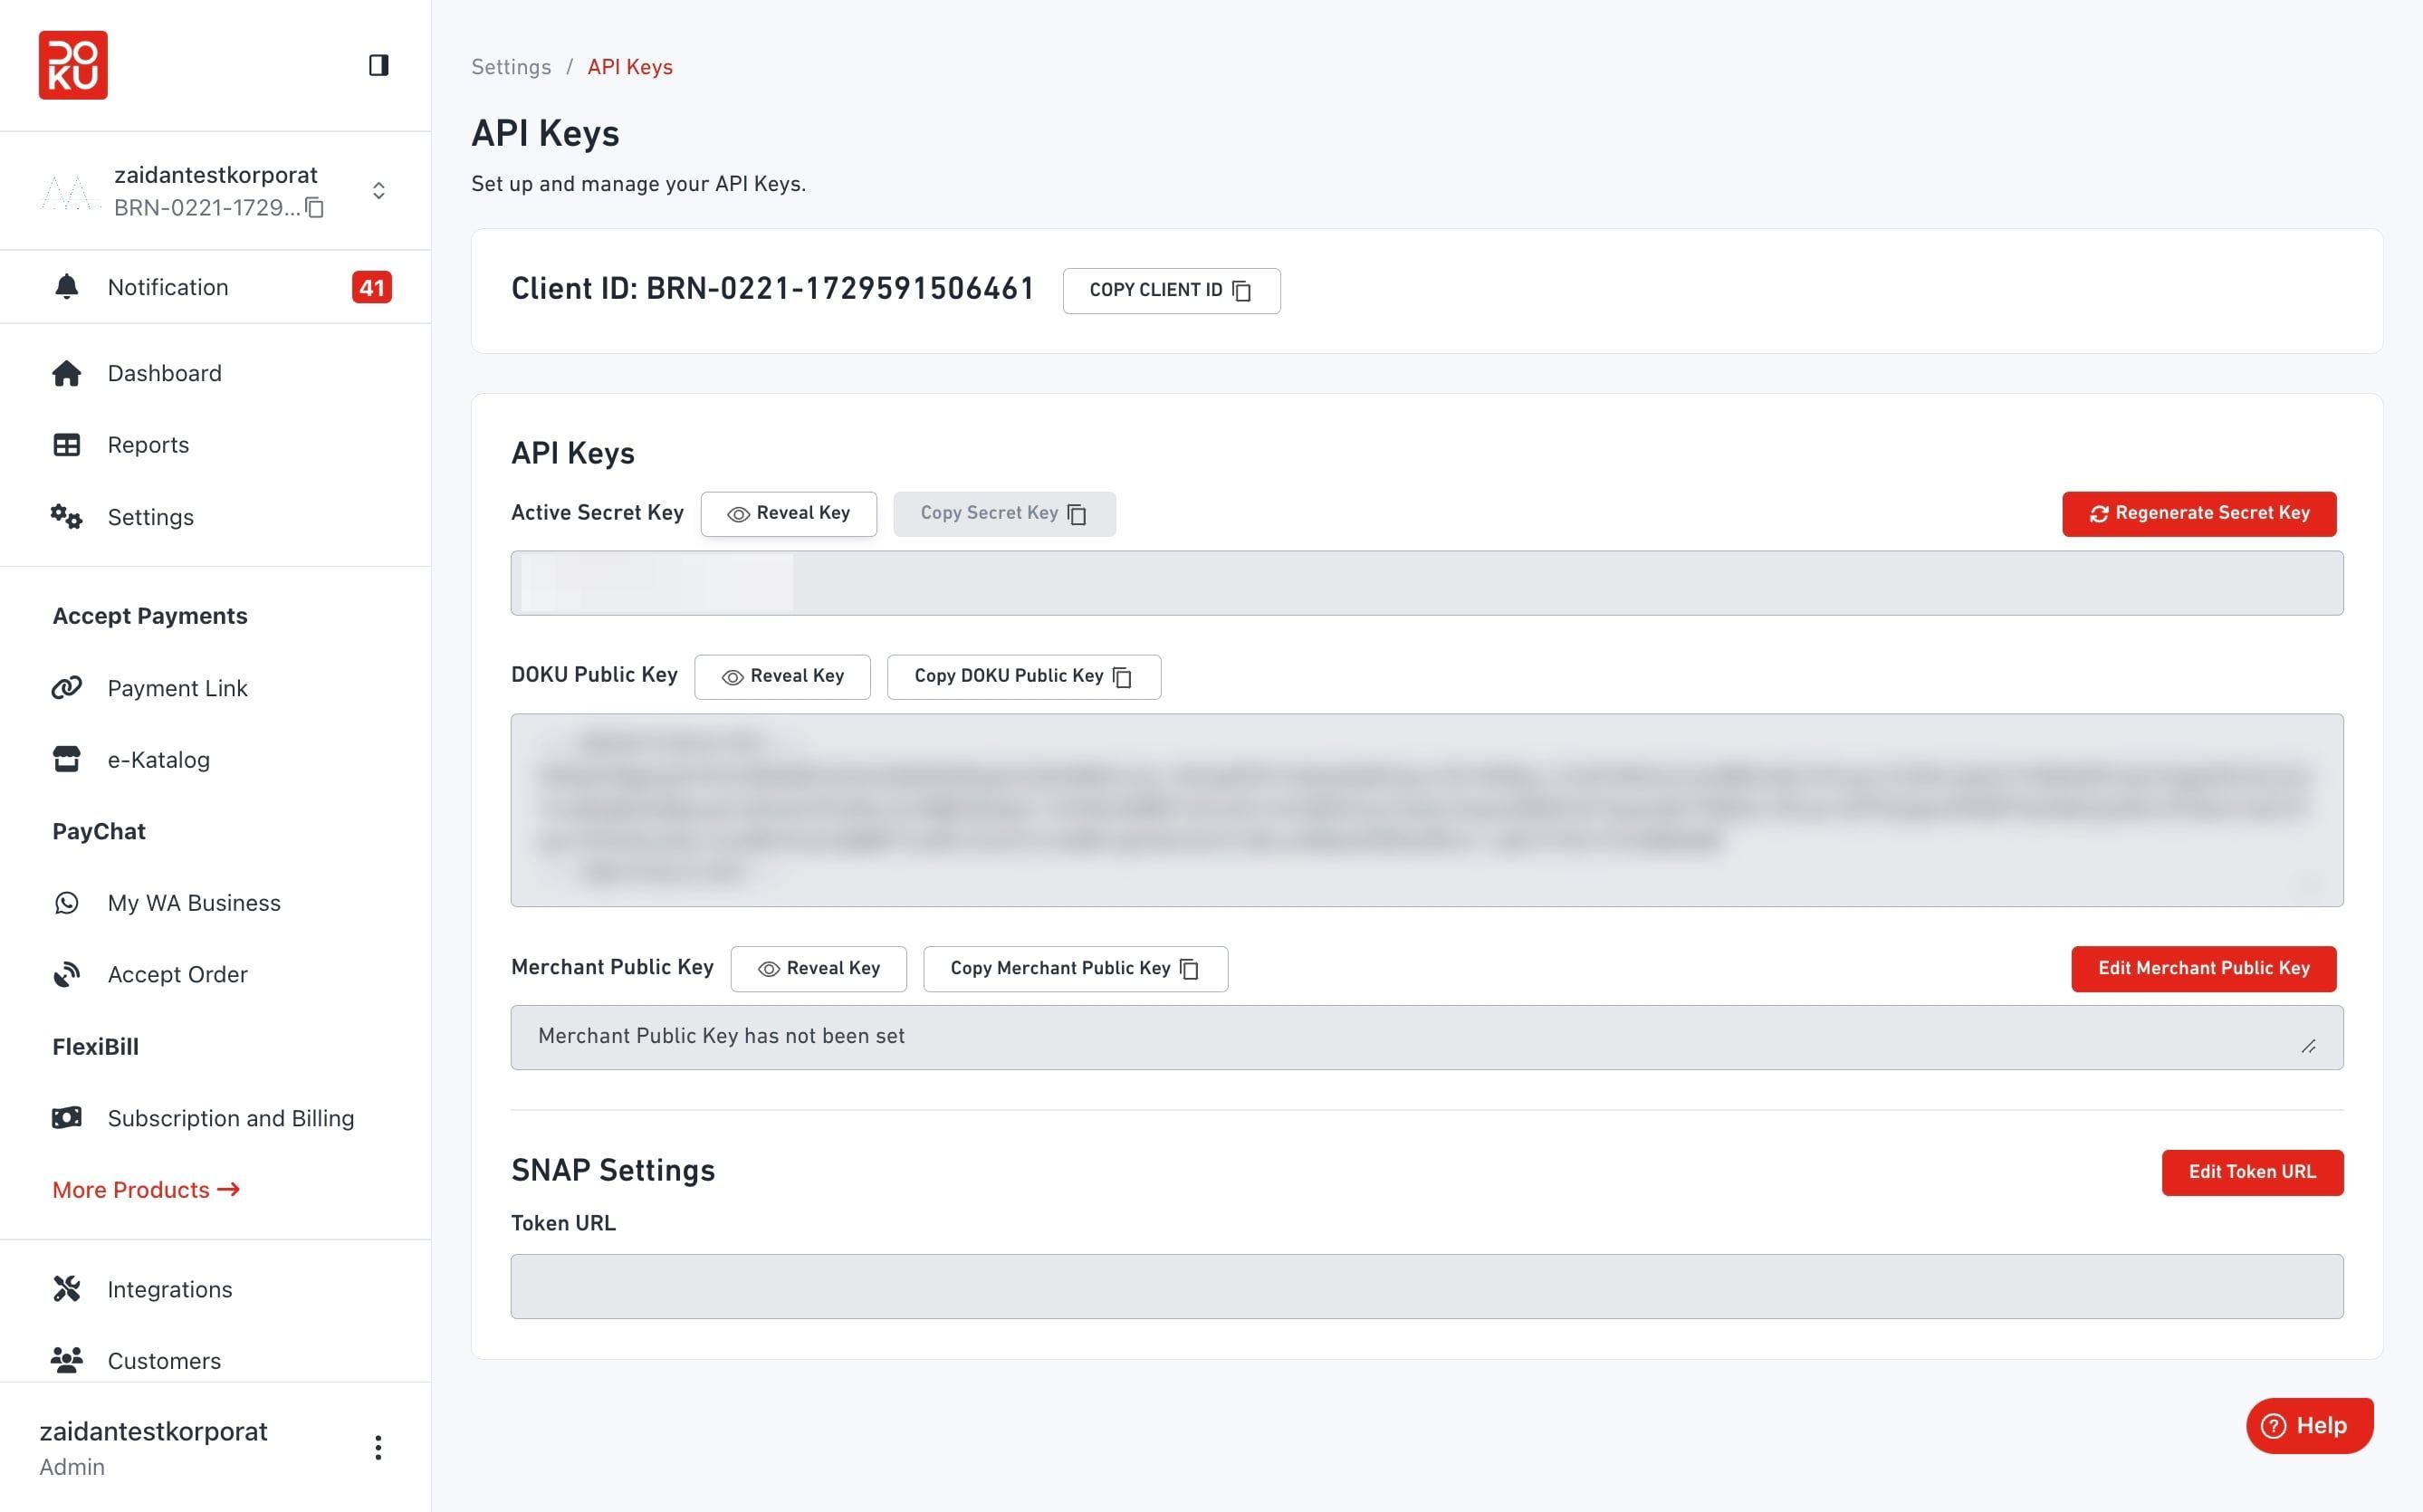Click the 41 notification badge

tap(371, 287)
